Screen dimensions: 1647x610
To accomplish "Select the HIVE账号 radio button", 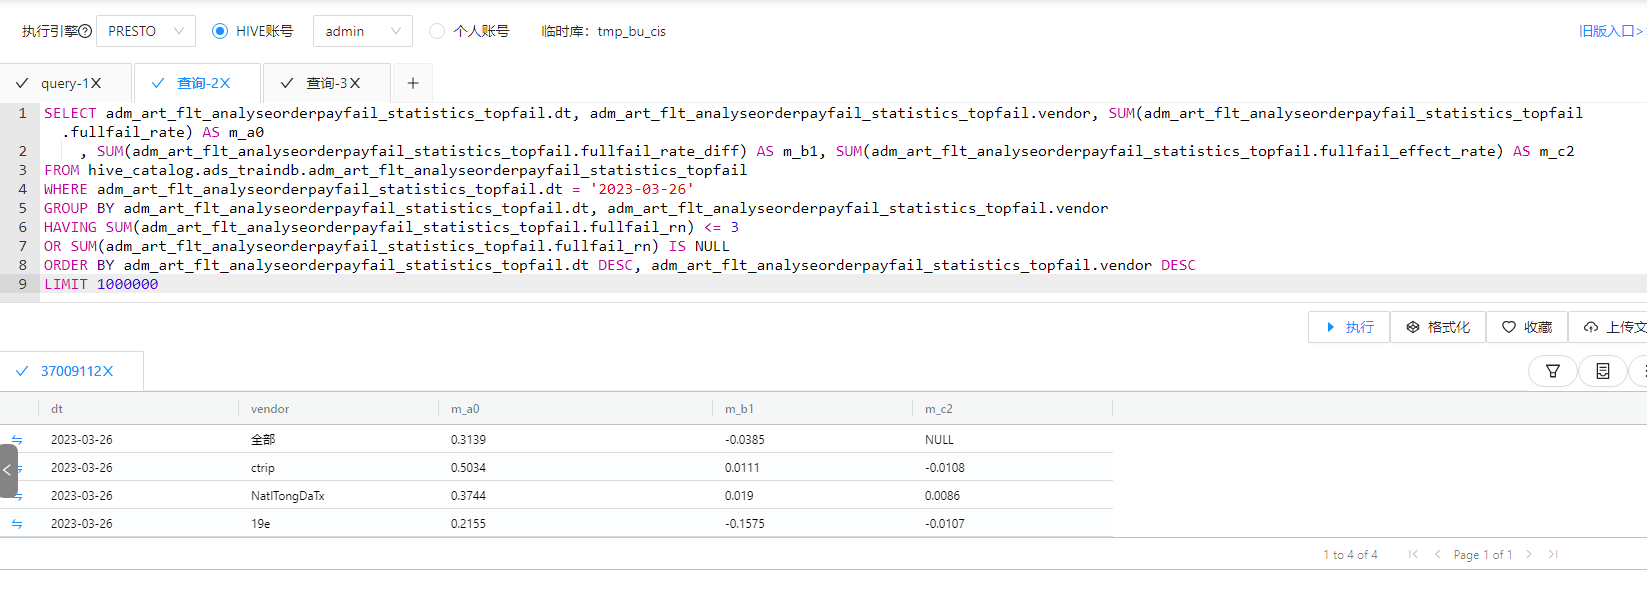I will (x=220, y=31).
